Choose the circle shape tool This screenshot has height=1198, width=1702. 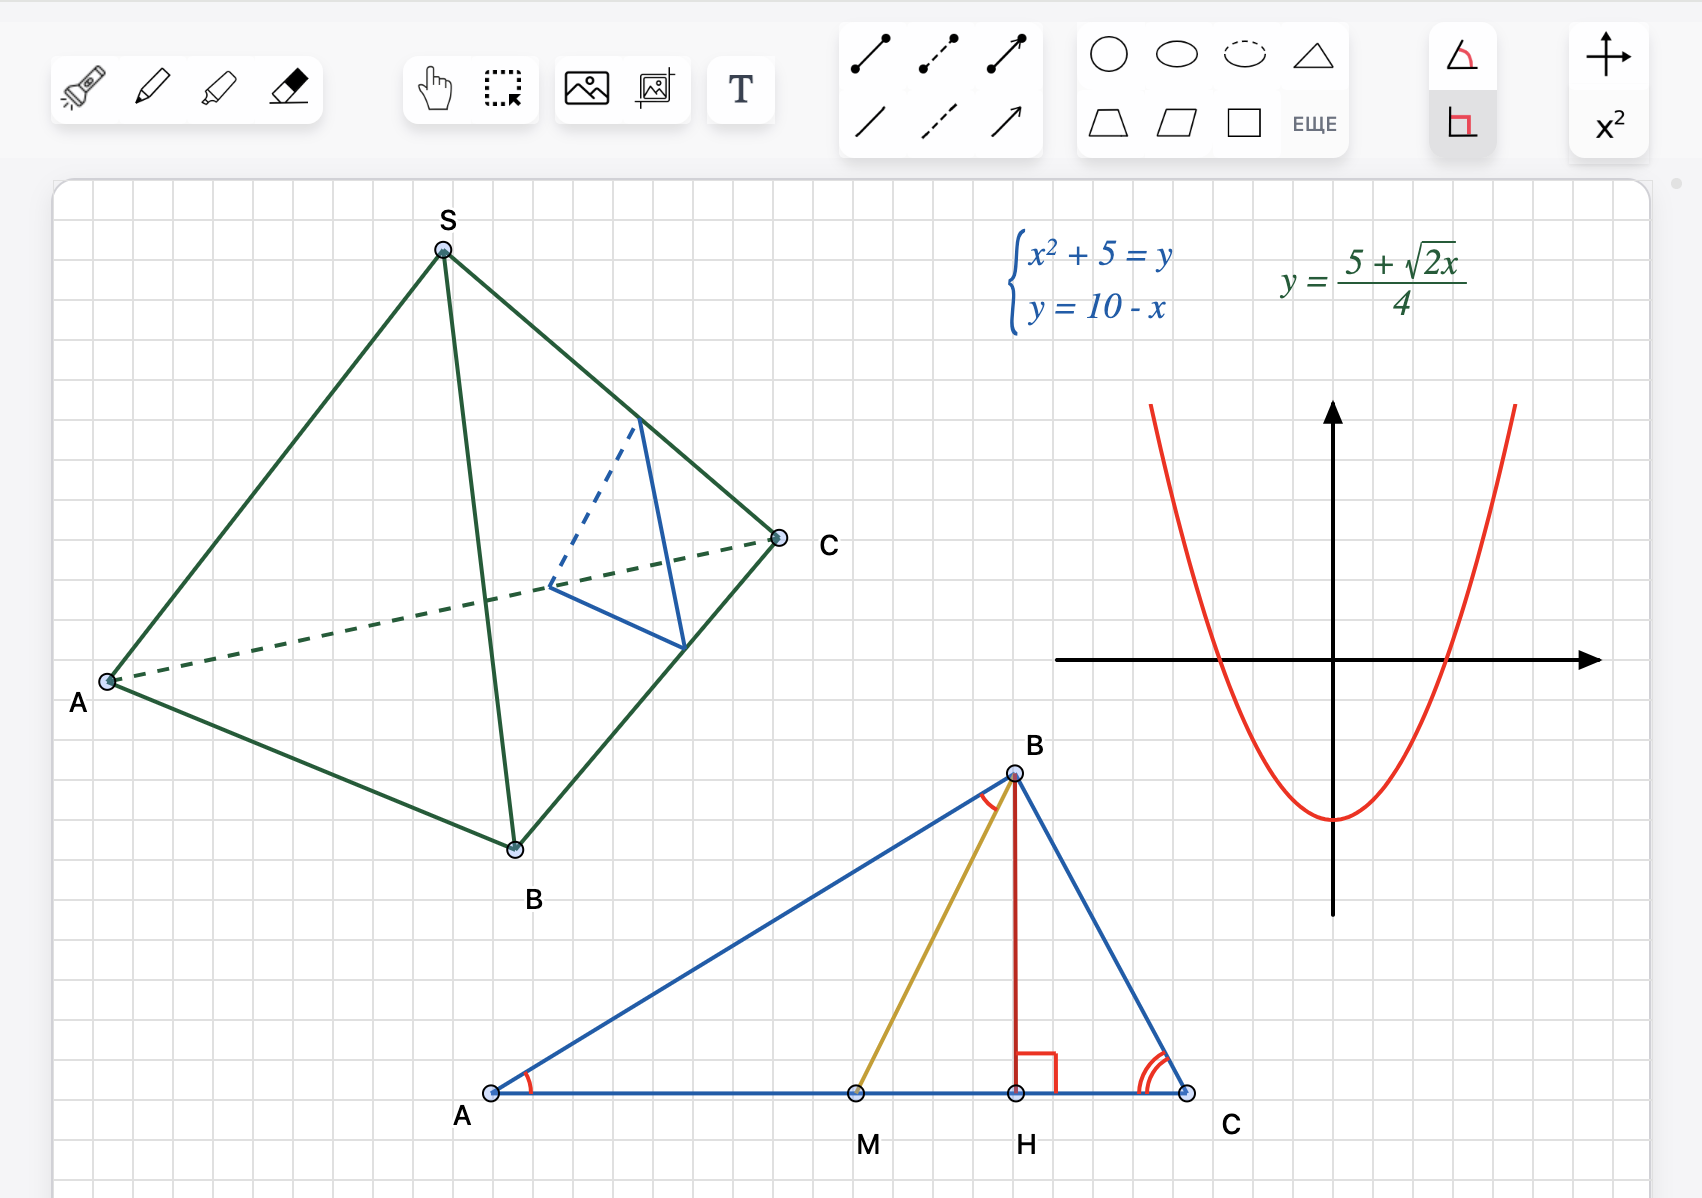[1108, 55]
